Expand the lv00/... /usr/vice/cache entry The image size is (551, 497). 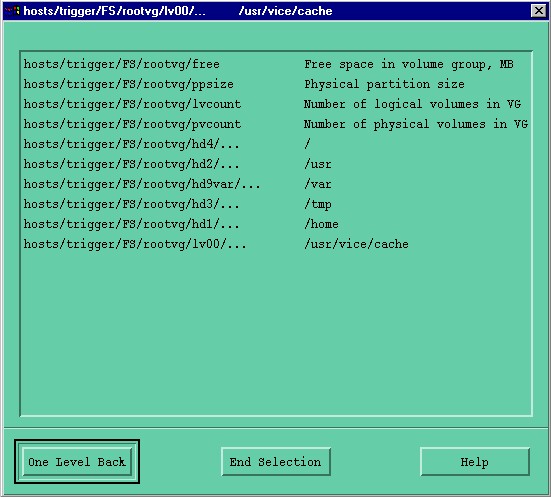276,244
